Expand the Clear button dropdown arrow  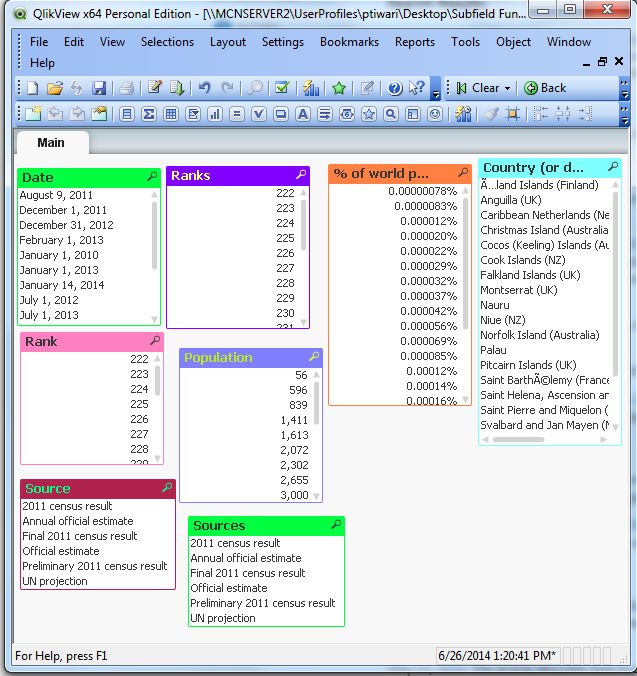(x=507, y=88)
